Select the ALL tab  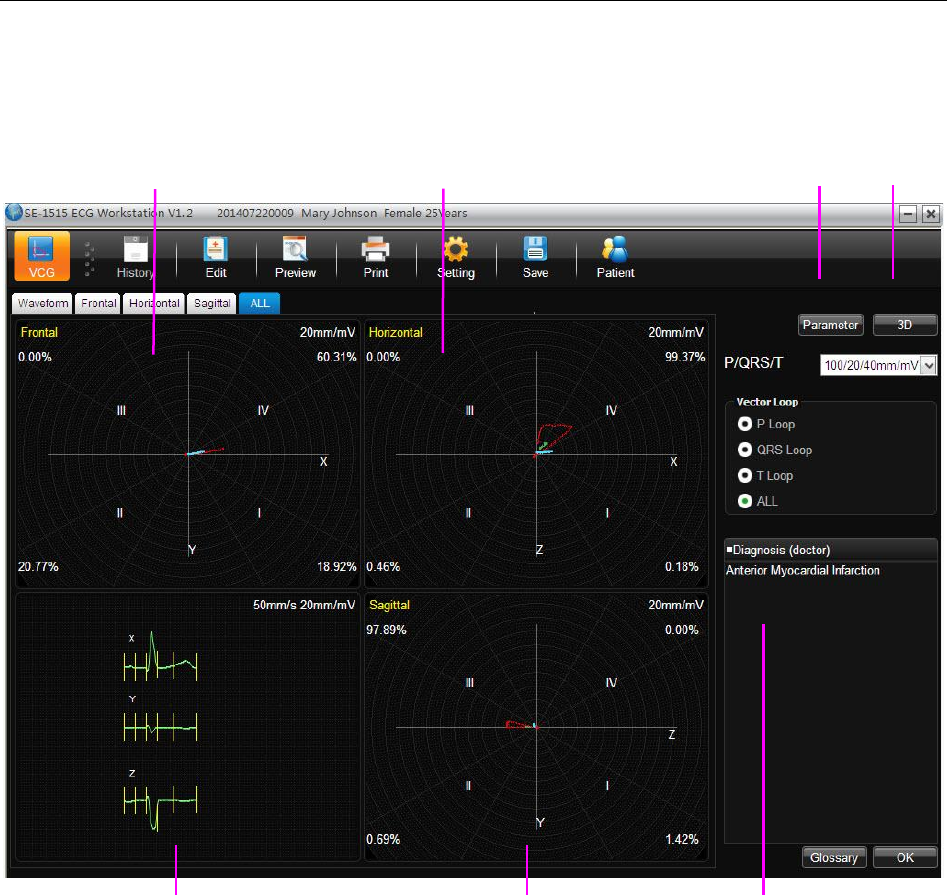[260, 303]
